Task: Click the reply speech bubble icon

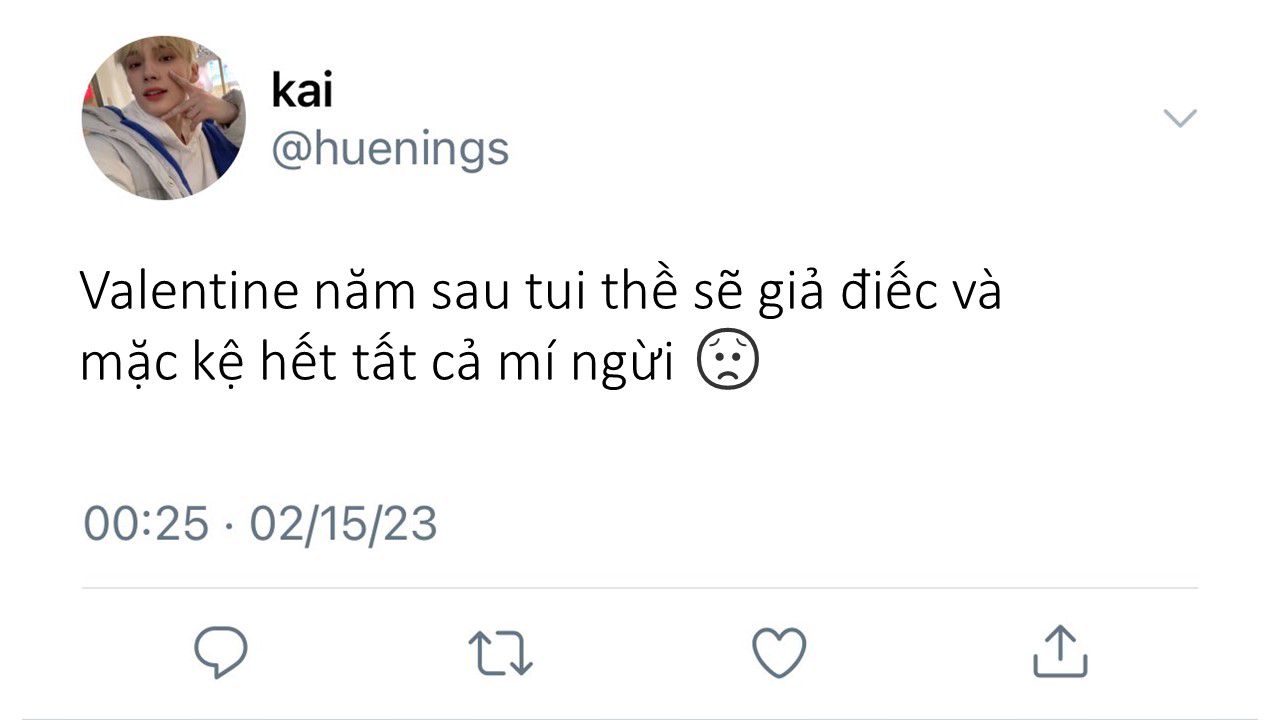Action: (x=220, y=653)
